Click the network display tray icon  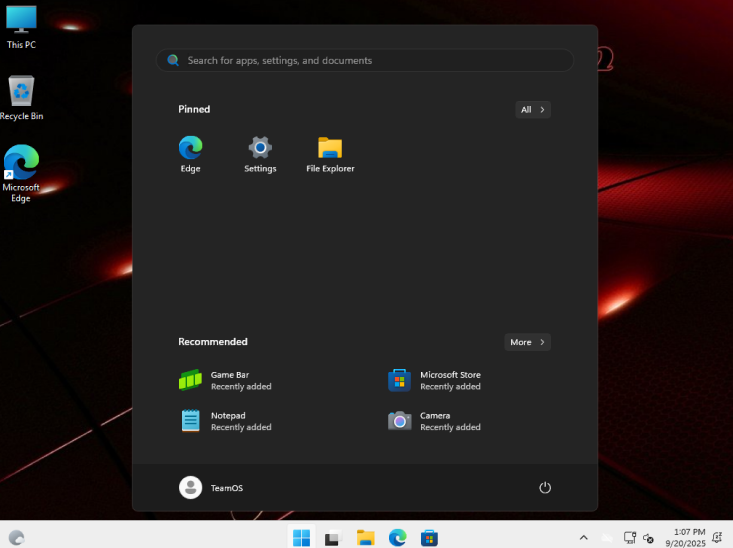pos(630,538)
